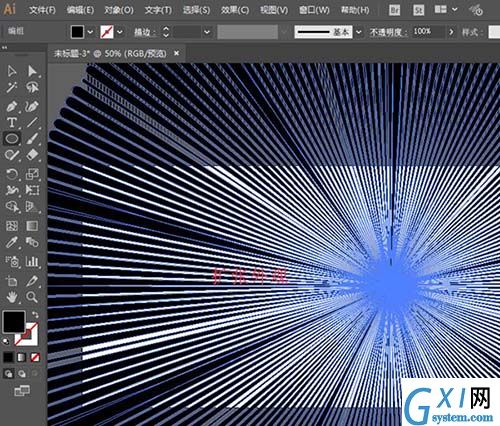Choose the Free Transform tool
Image resolution: width=500 pixels, height=426 pixels.
32,190
